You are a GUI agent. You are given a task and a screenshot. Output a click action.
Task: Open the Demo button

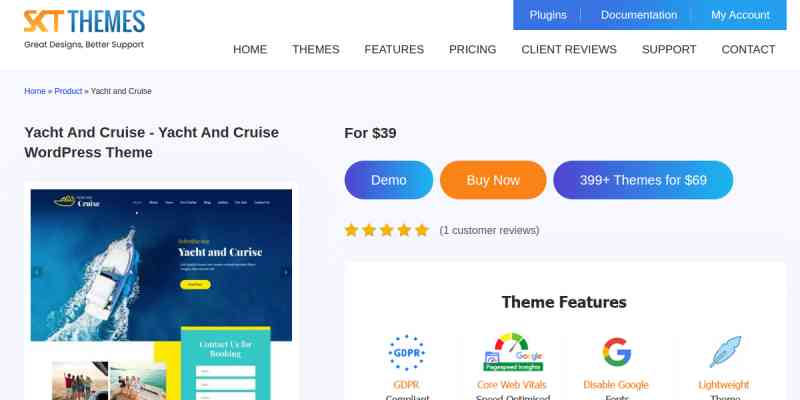tap(389, 180)
